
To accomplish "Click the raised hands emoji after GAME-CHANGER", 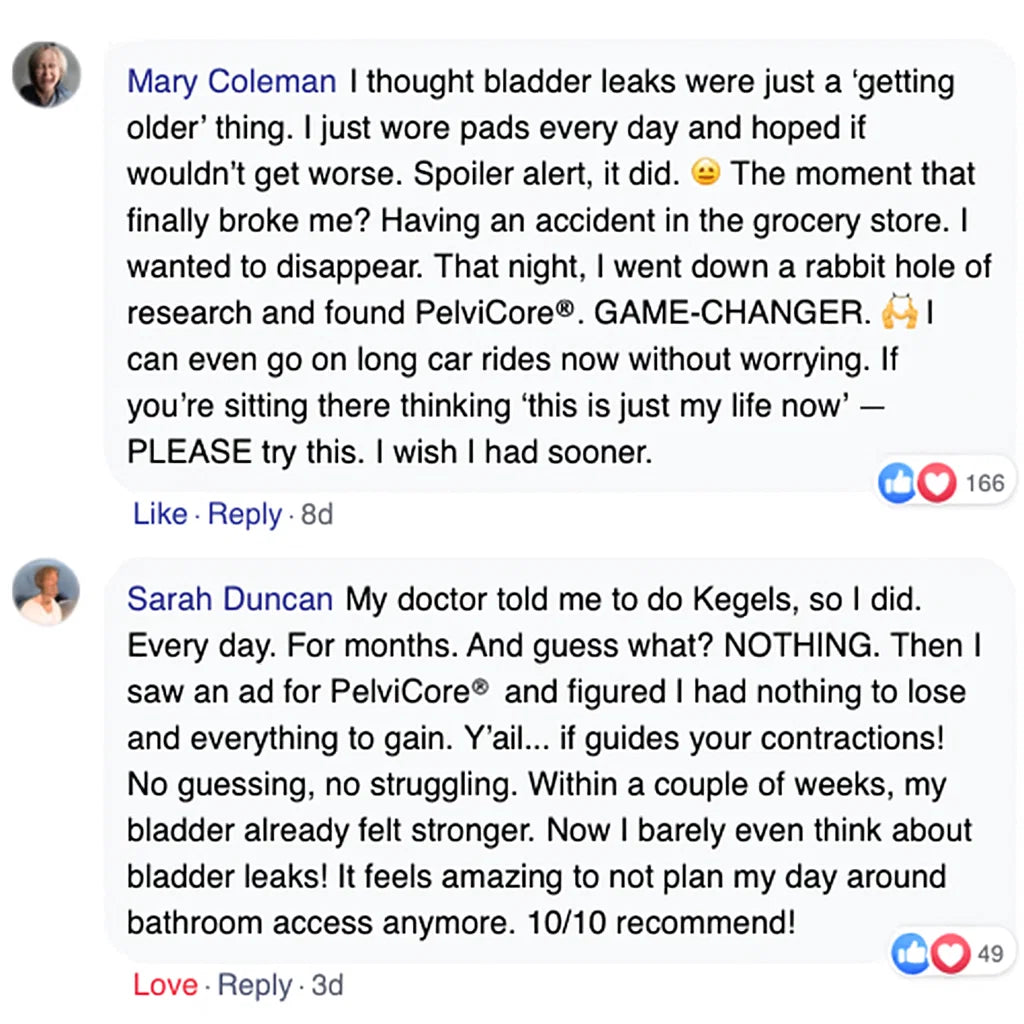I will pyautogui.click(x=898, y=313).
